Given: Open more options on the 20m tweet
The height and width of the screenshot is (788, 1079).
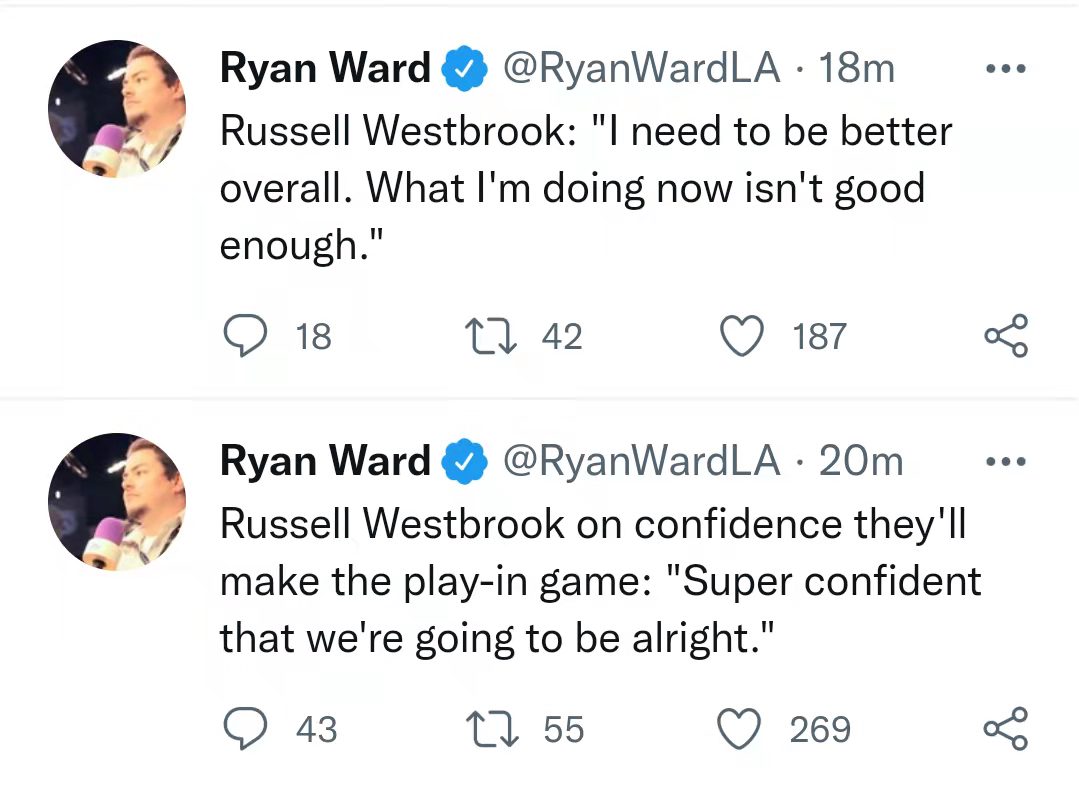Looking at the screenshot, I should click(x=1006, y=461).
